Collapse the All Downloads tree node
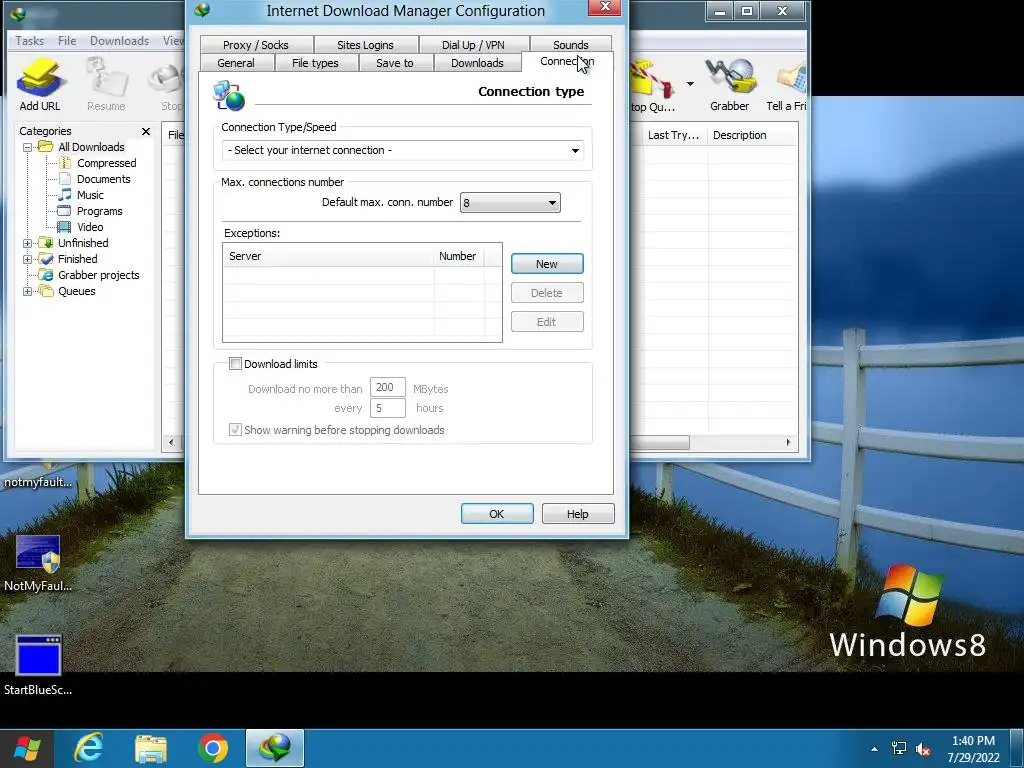Image resolution: width=1024 pixels, height=768 pixels. (27, 147)
